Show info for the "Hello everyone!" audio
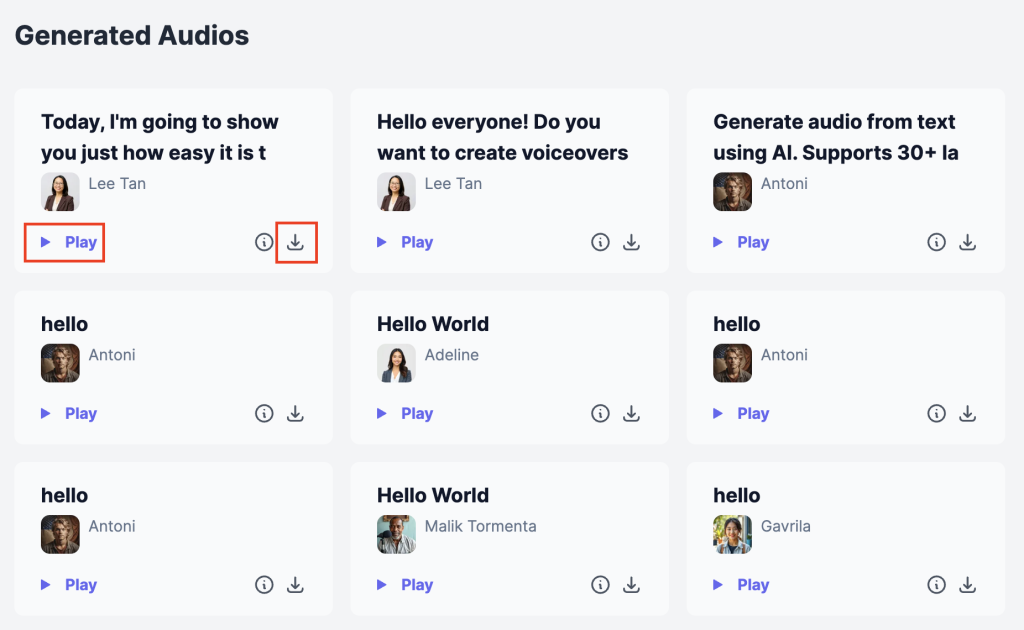 click(600, 242)
